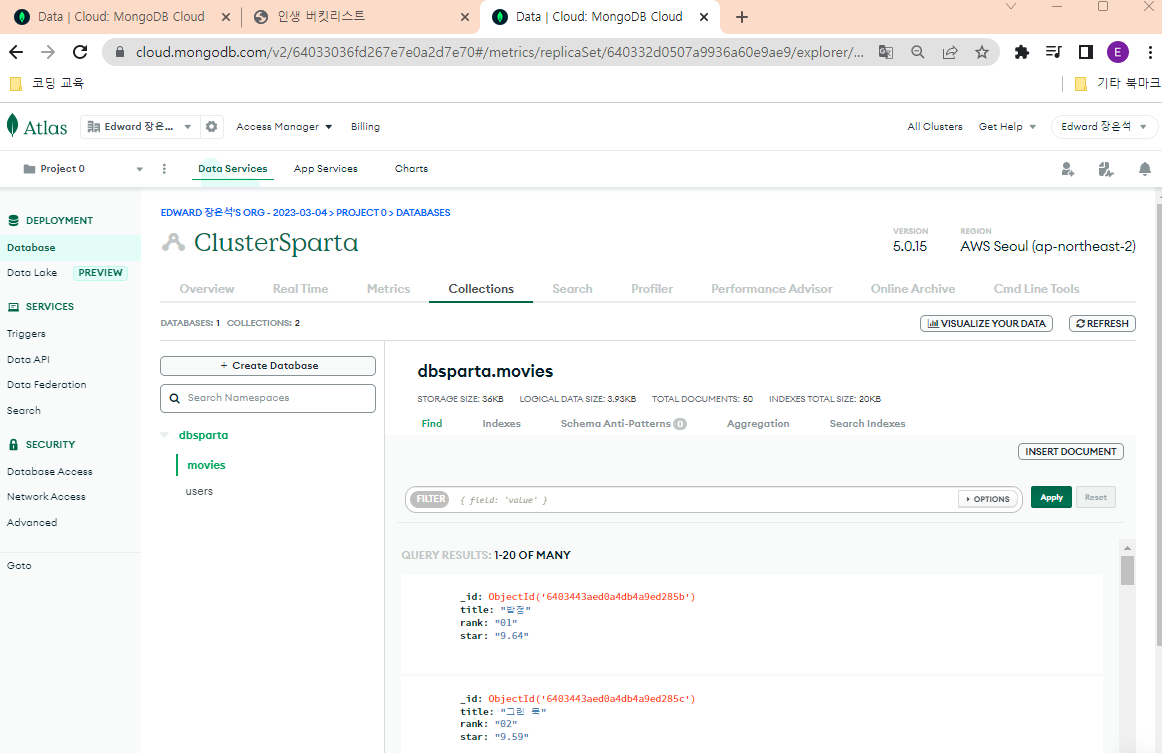The height and width of the screenshot is (753, 1162).
Task: Open the Metrics cluster tab
Action: coord(388,289)
